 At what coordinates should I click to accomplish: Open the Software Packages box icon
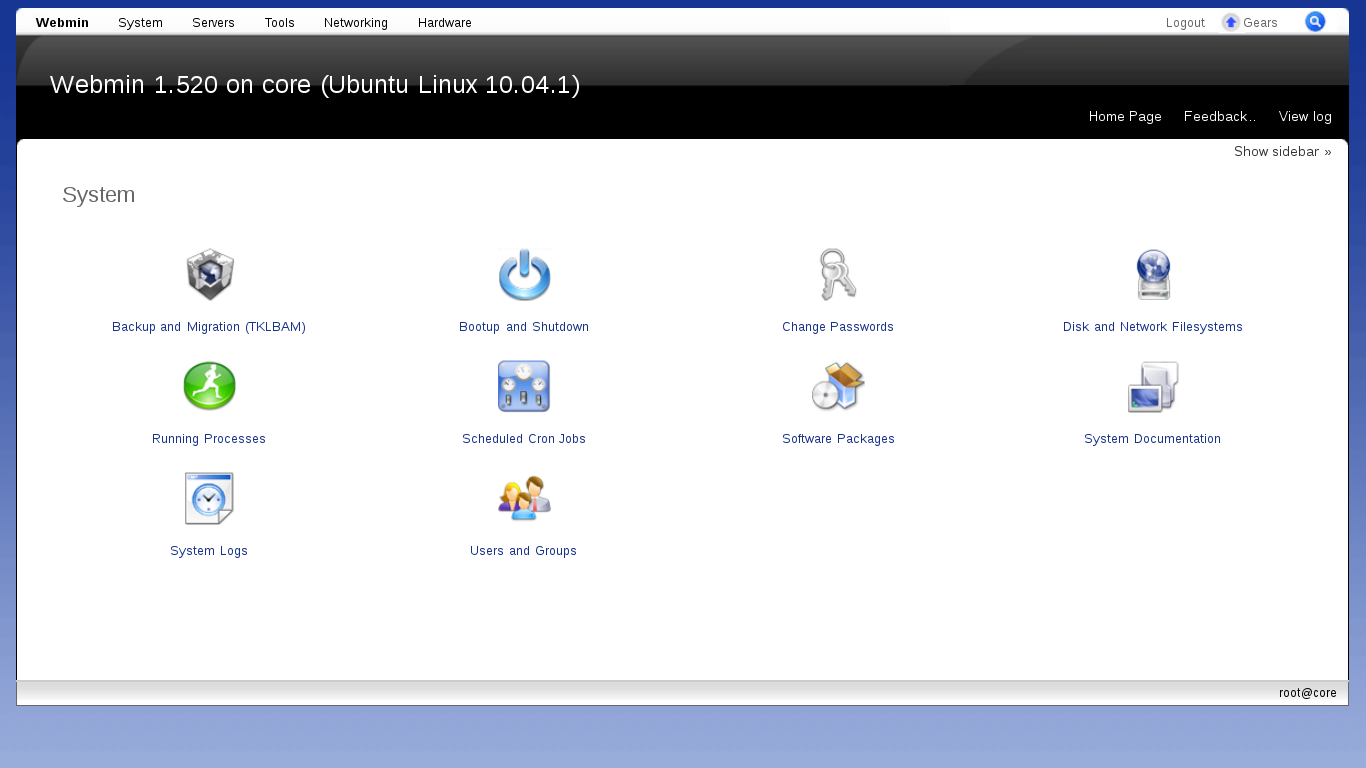pyautogui.click(x=837, y=386)
